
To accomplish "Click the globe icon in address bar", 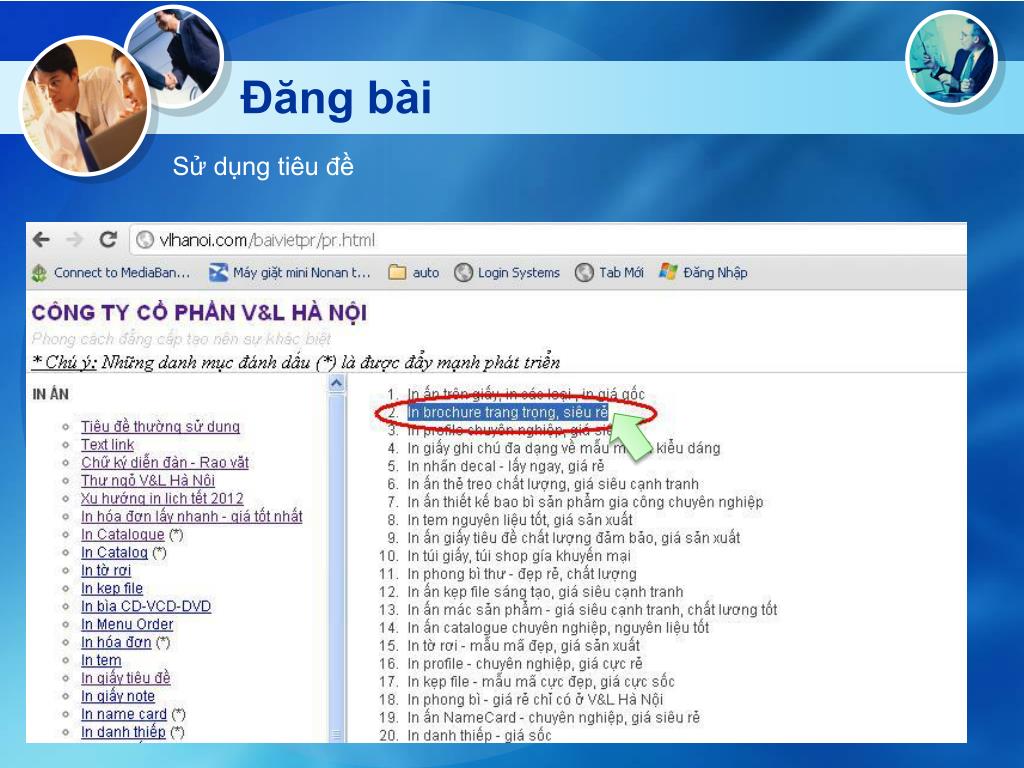I will 144,240.
